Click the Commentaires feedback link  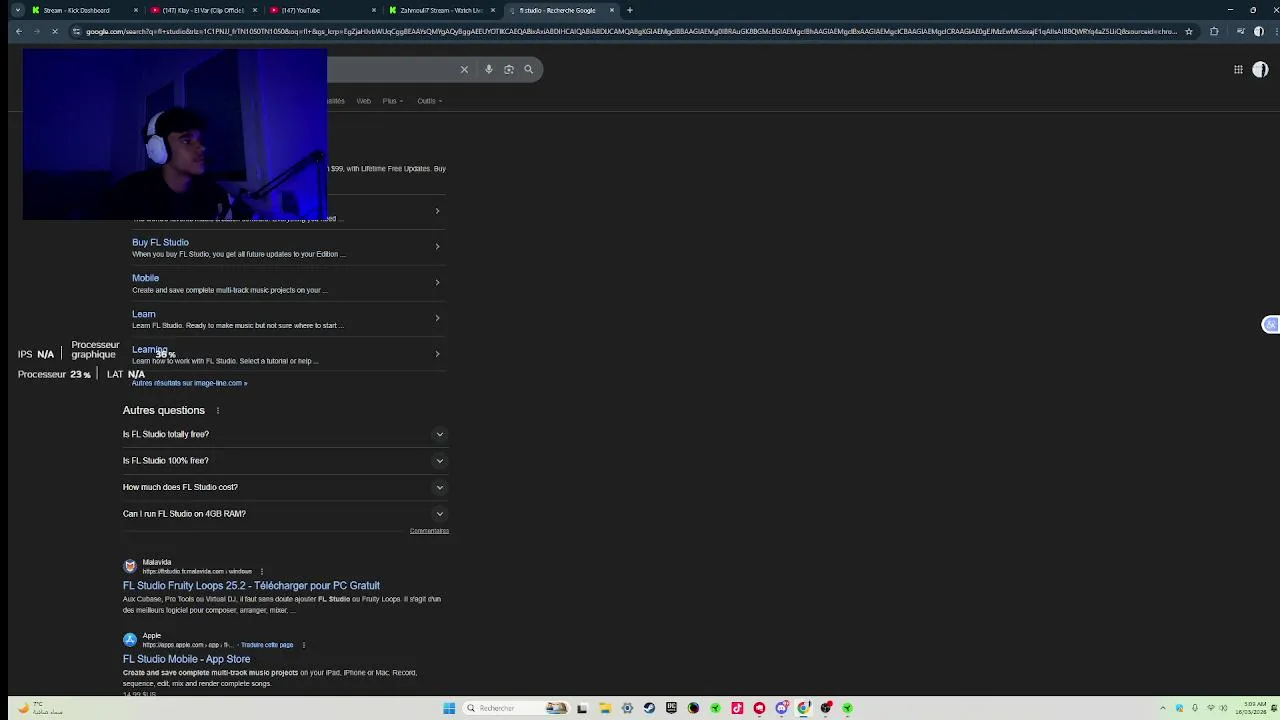point(429,531)
